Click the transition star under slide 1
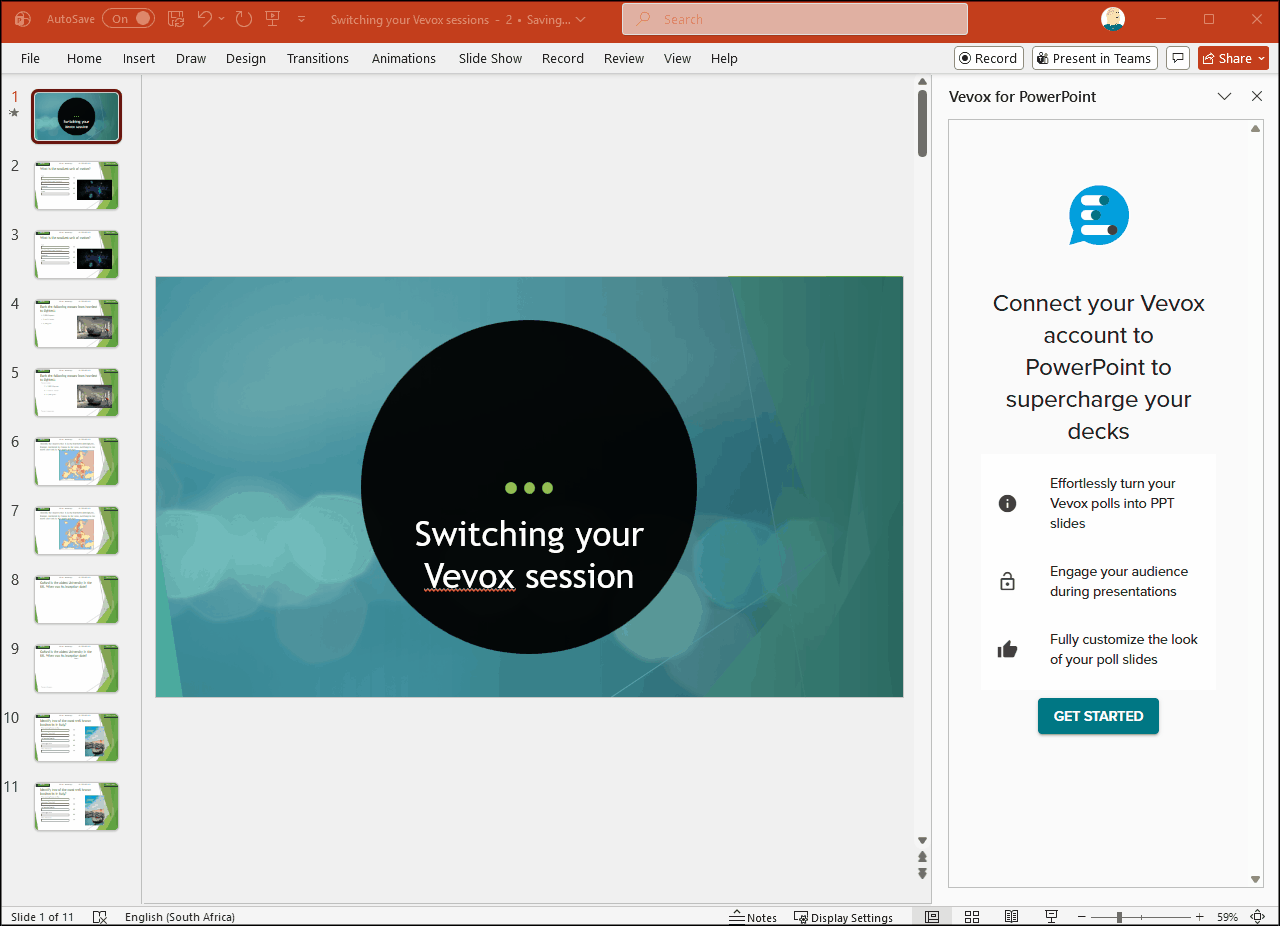Viewport: 1280px width, 926px height. [14, 113]
